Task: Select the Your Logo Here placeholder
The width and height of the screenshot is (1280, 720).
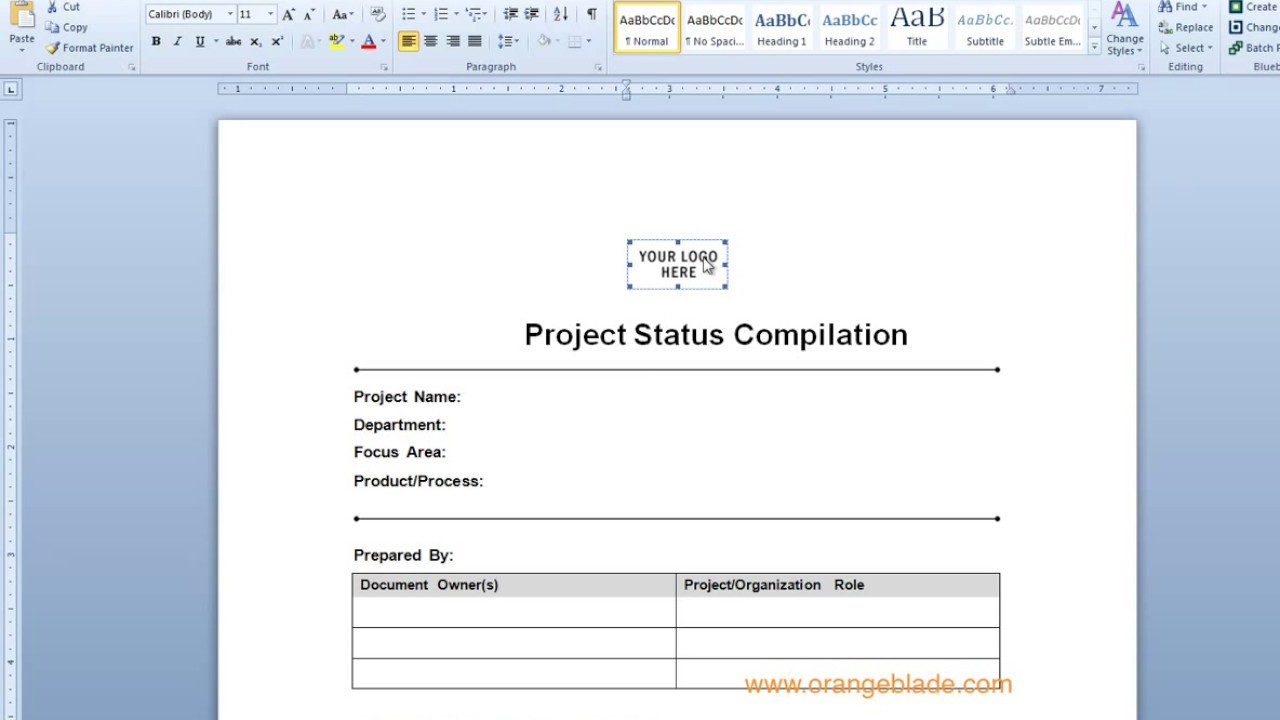Action: coord(677,264)
